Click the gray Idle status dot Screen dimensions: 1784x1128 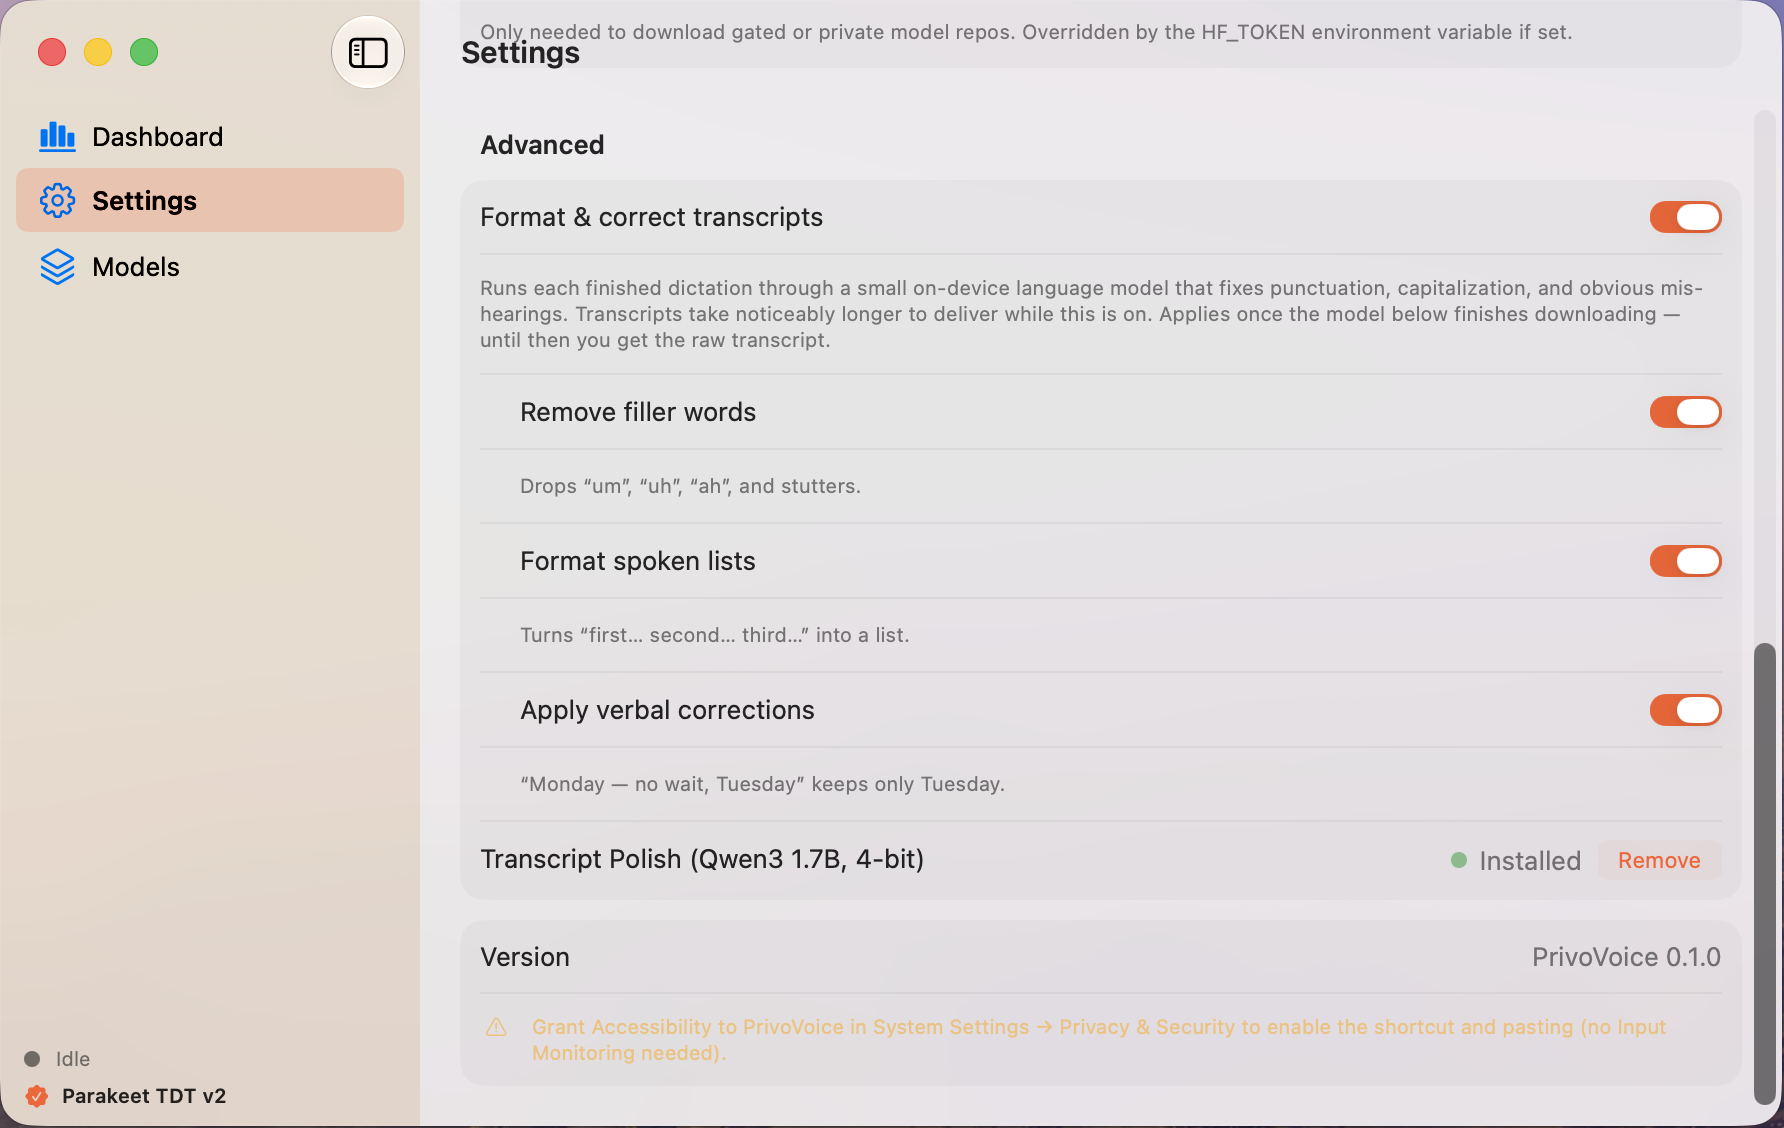tap(32, 1059)
